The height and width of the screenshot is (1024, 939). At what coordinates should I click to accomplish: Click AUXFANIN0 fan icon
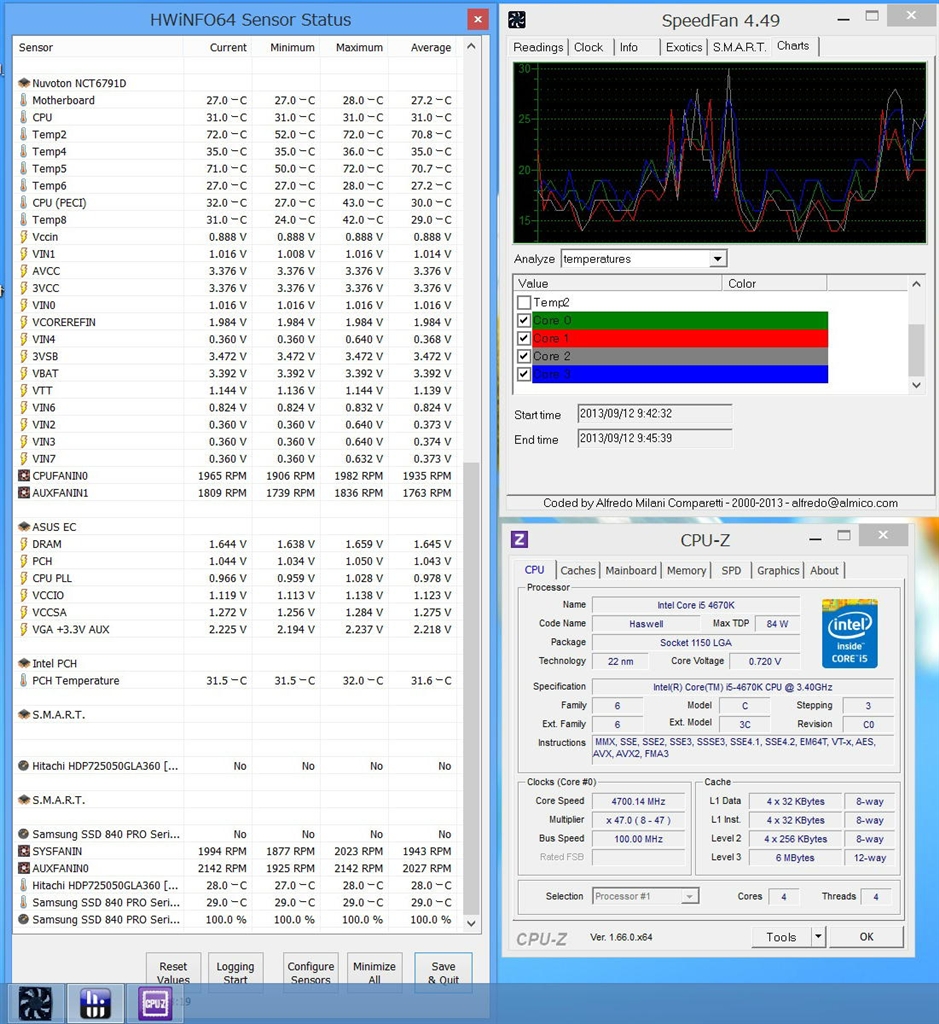24,868
